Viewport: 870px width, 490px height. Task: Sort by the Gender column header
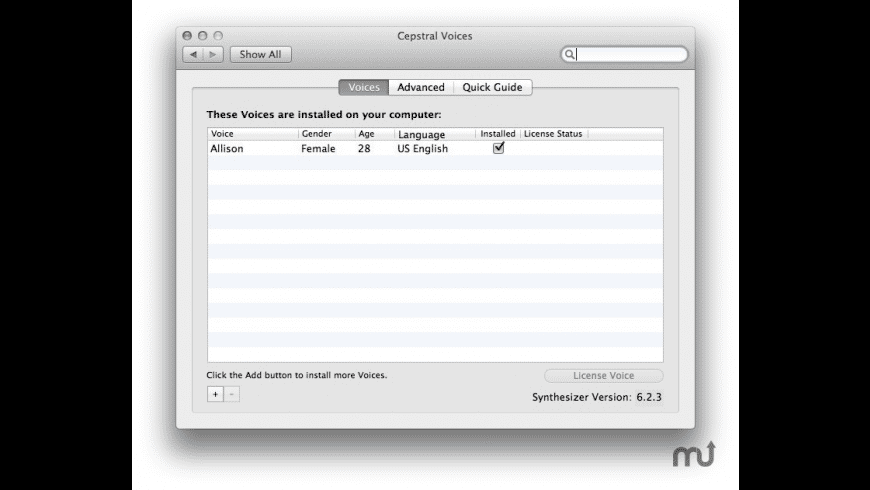(x=327, y=134)
